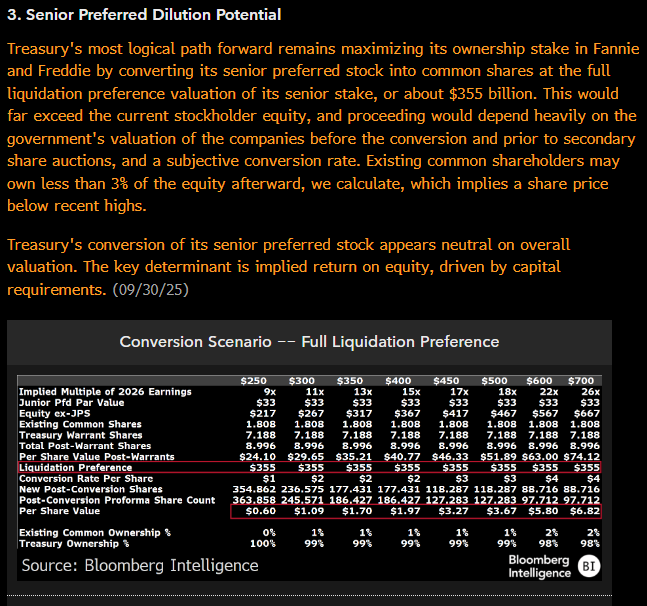Click the 'Total Post-Warrant Shares' row label
The width and height of the screenshot is (647, 606).
coord(85,446)
